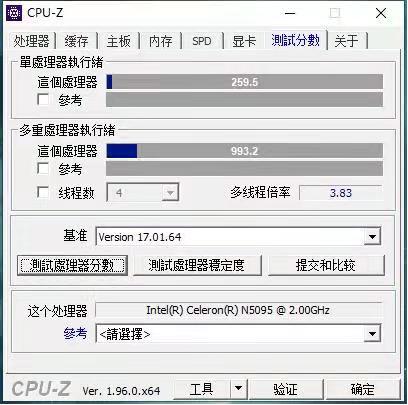This screenshot has height=405, width=408.
Task: Click the multi-thread score progress bar
Action: [245, 151]
